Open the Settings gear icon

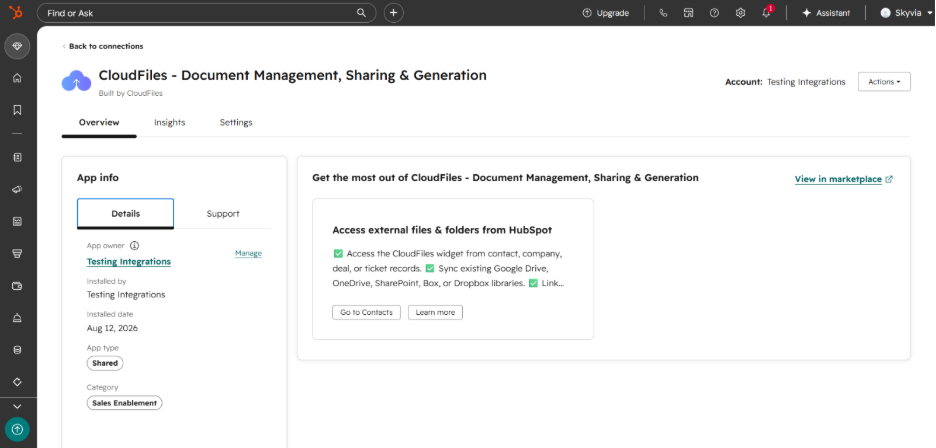click(740, 13)
